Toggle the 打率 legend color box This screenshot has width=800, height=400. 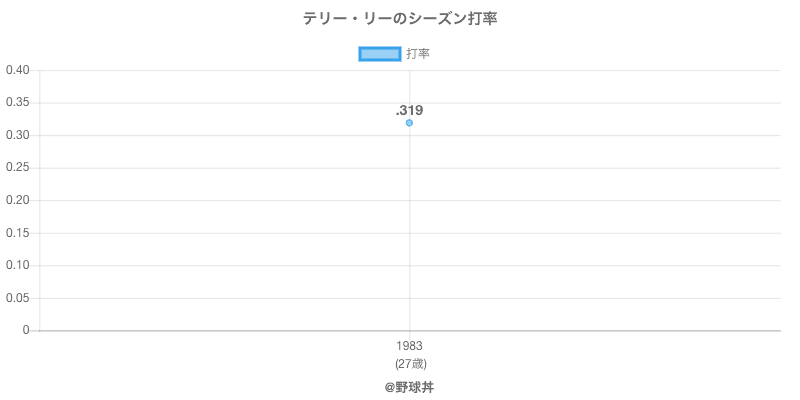pos(379,54)
